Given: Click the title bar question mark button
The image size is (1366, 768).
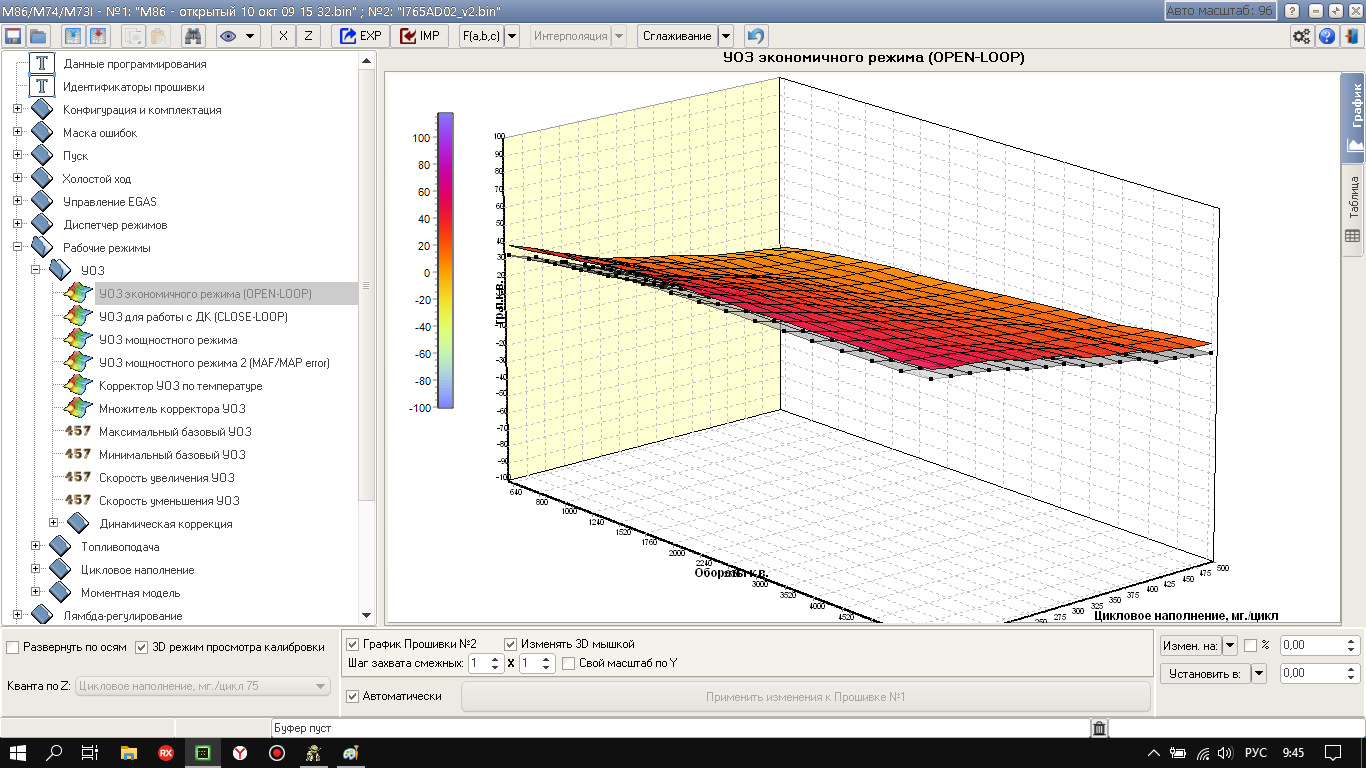Looking at the screenshot, I should [x=1293, y=10].
